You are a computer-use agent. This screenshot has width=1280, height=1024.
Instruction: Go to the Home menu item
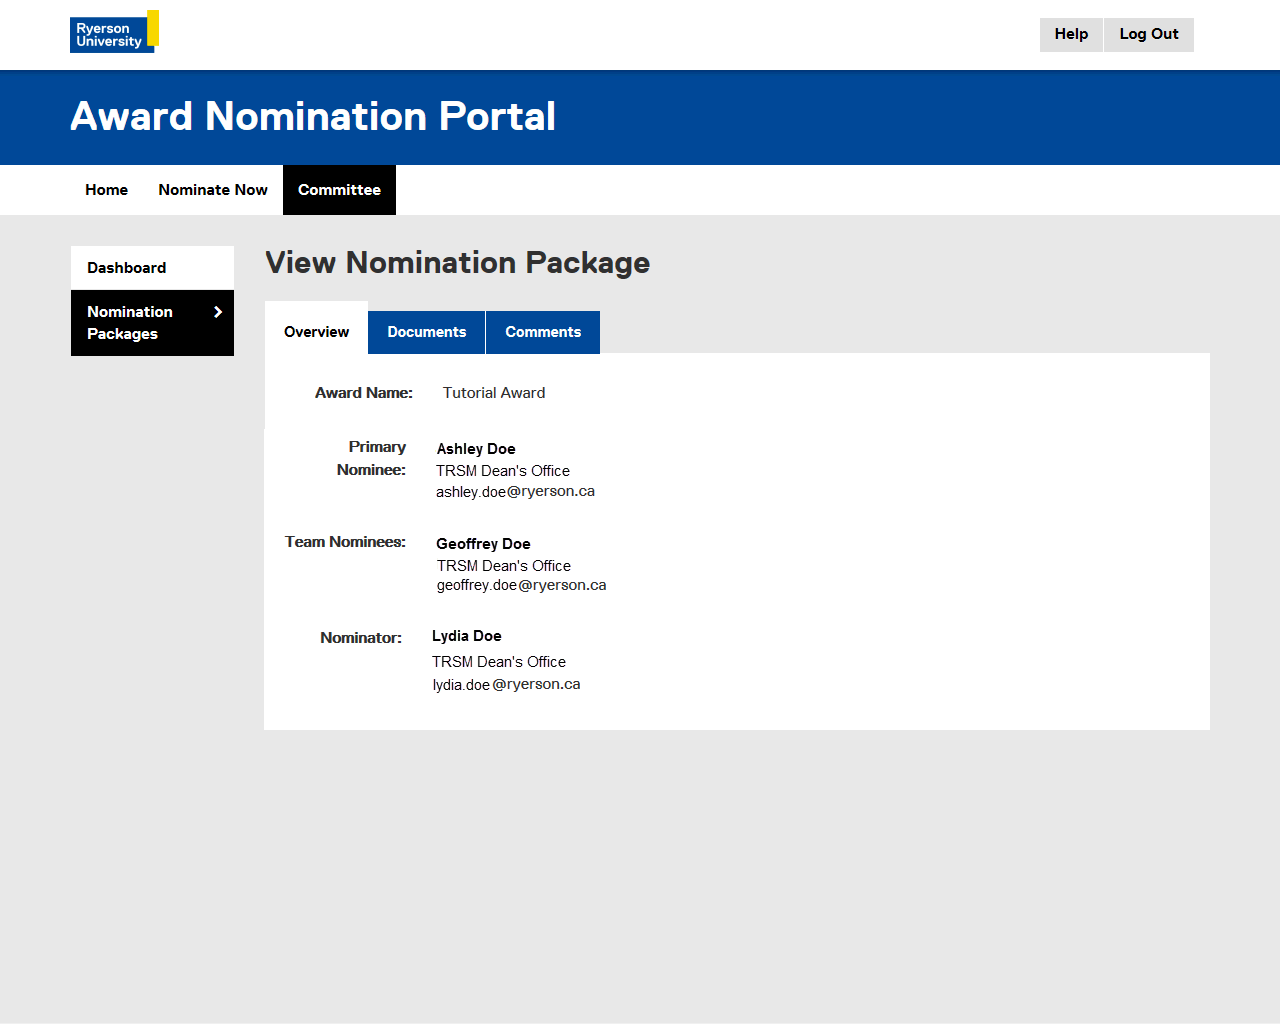pyautogui.click(x=106, y=190)
